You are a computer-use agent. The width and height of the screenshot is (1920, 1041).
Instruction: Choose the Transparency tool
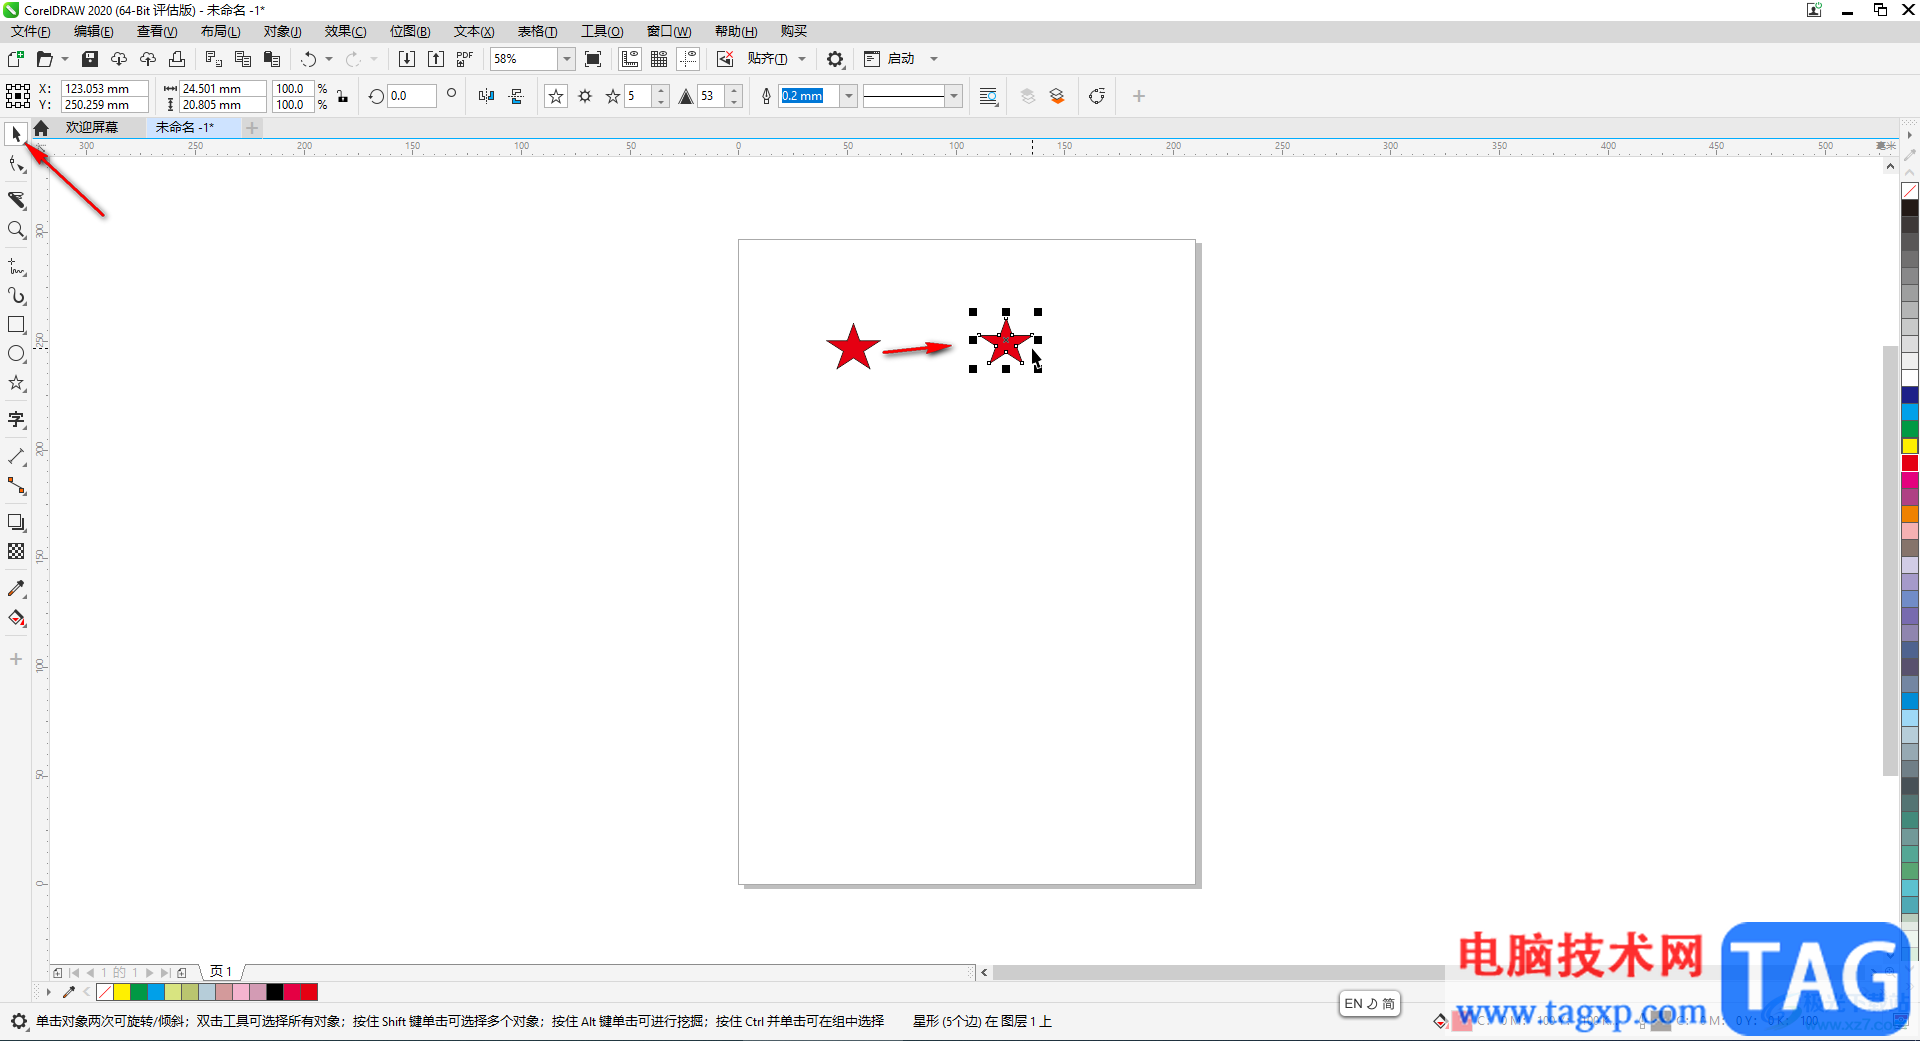pyautogui.click(x=16, y=551)
